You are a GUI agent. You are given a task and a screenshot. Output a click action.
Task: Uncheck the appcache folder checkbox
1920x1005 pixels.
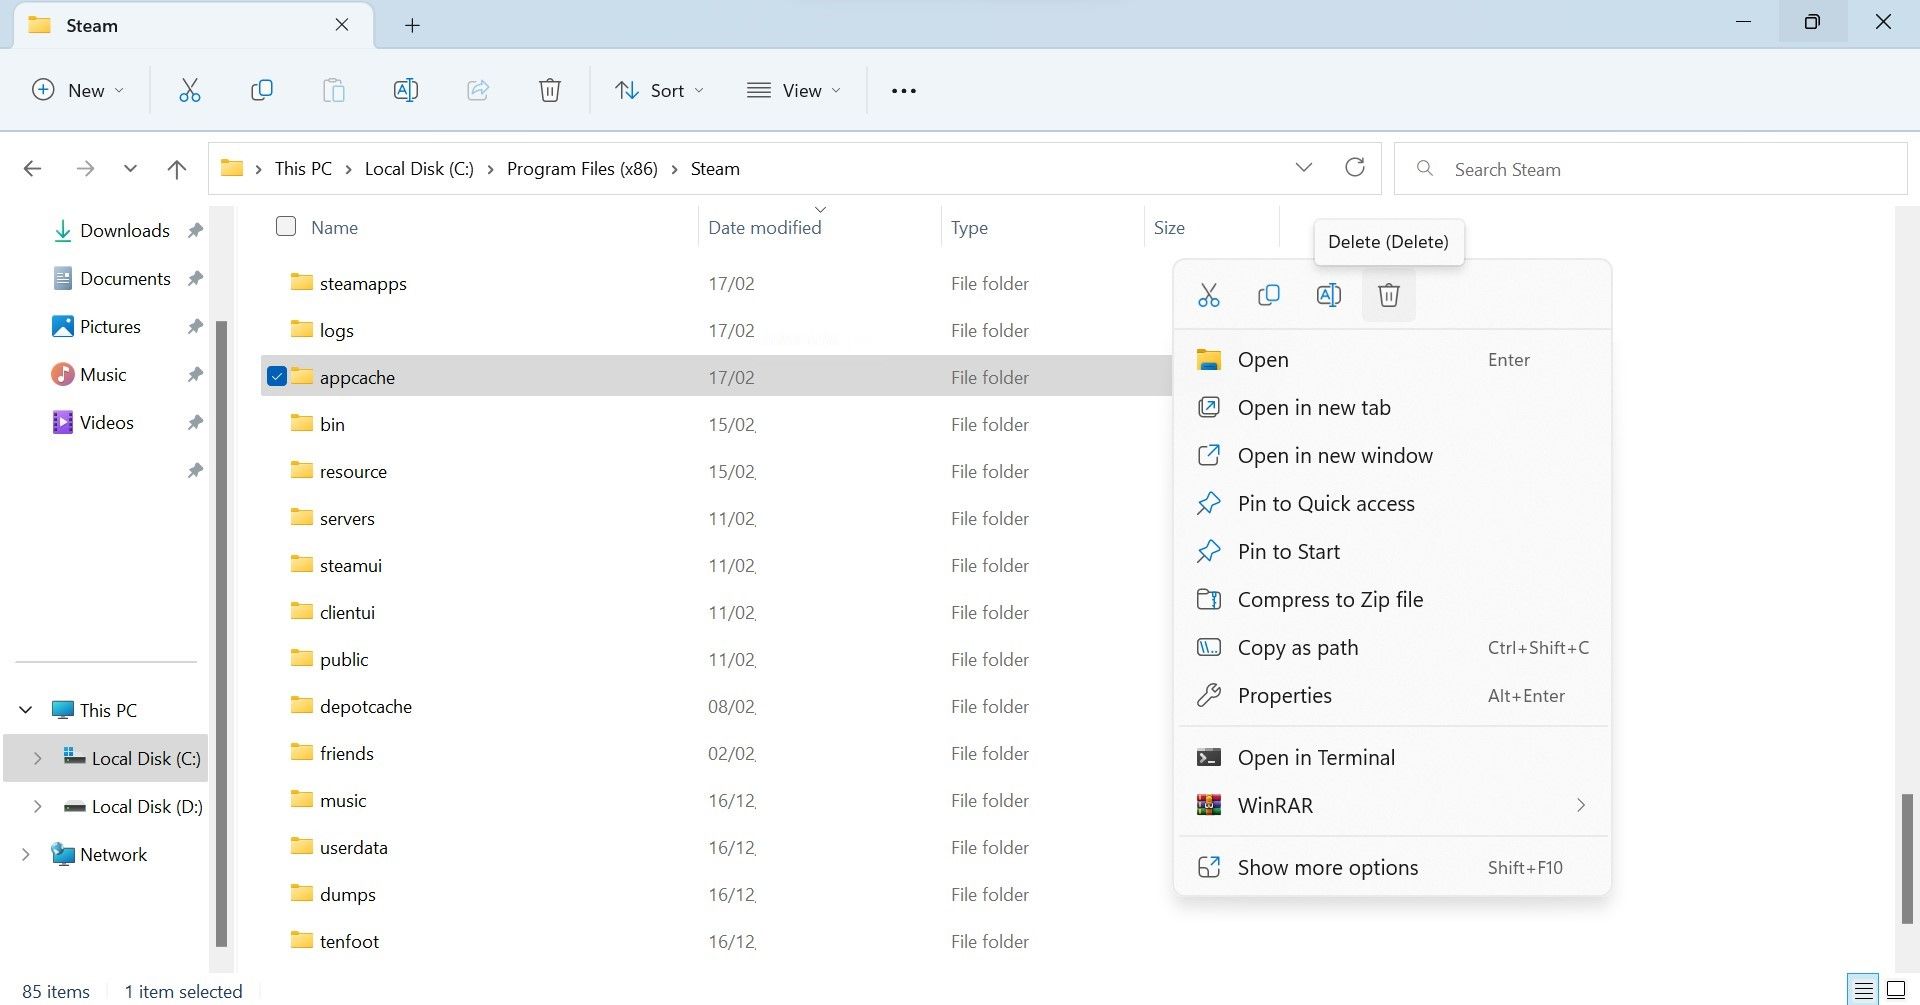click(x=277, y=376)
